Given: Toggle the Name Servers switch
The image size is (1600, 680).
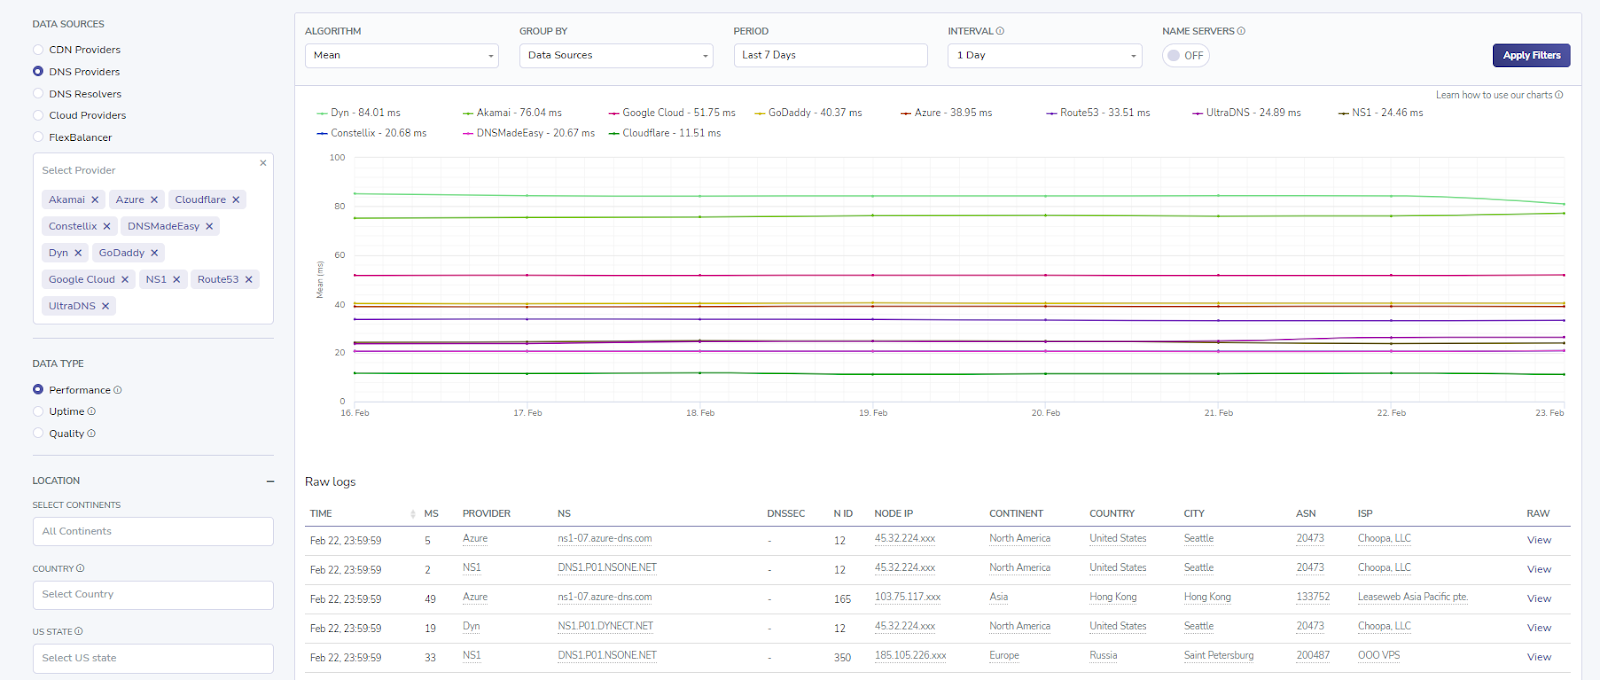Looking at the screenshot, I should (1185, 56).
